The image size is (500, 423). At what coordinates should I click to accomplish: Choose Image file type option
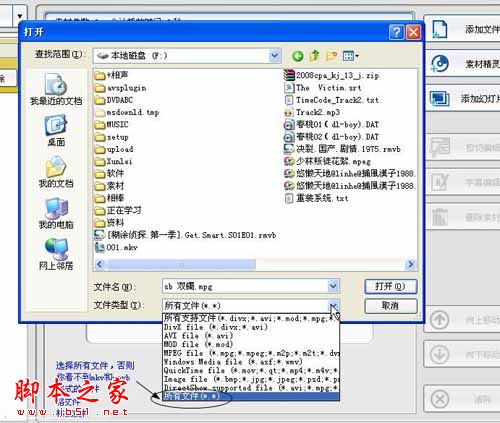point(251,379)
